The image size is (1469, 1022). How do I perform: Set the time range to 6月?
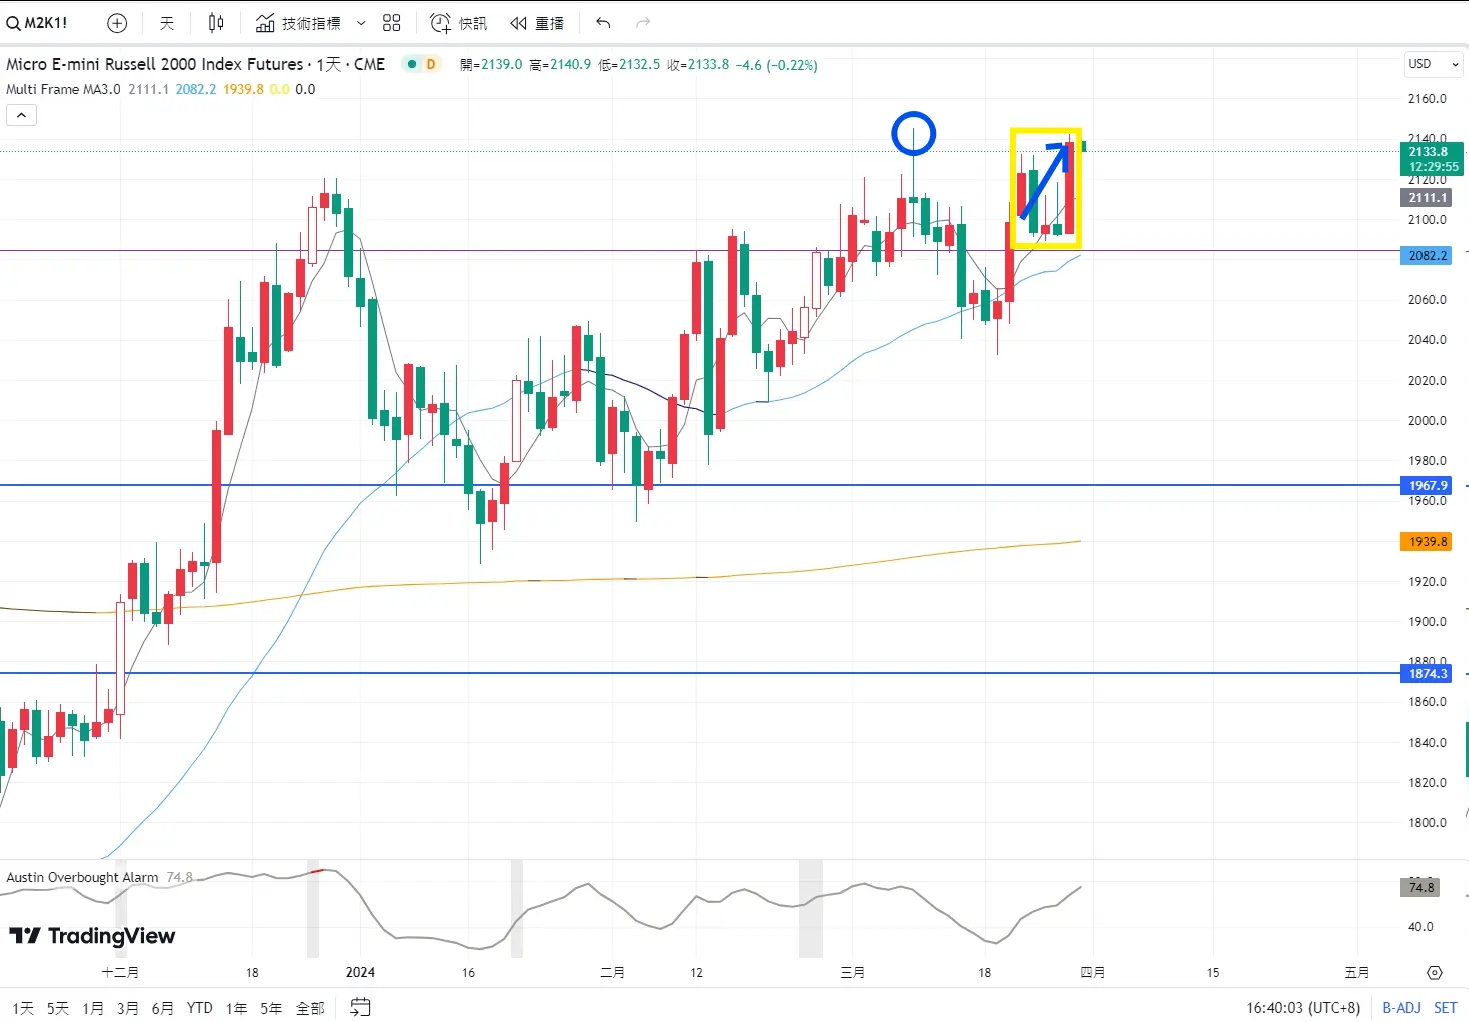pos(163,1008)
